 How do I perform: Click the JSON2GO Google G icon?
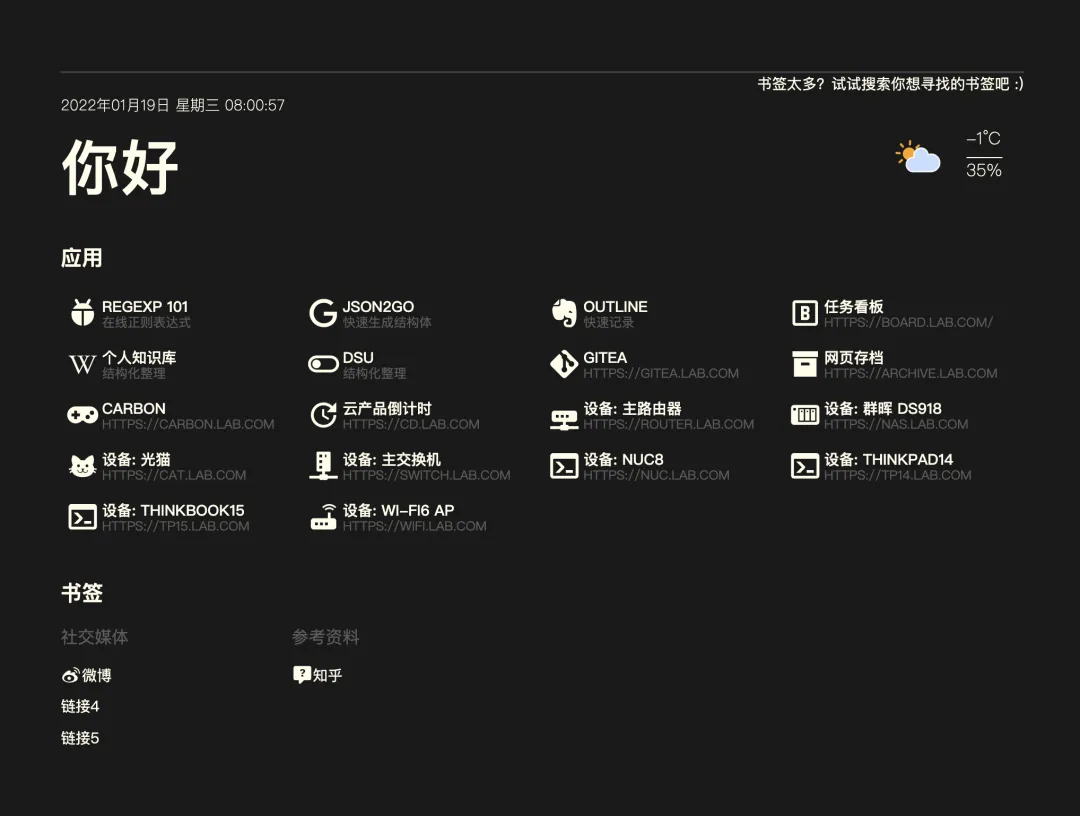coord(322,313)
